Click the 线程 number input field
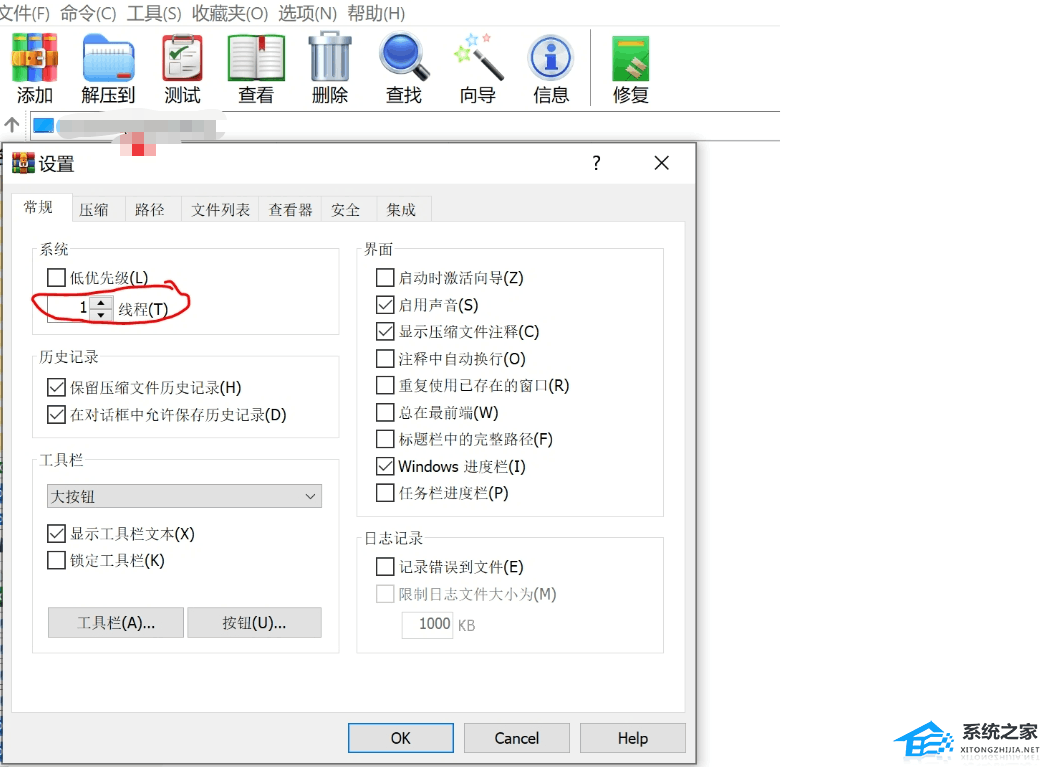 69,308
